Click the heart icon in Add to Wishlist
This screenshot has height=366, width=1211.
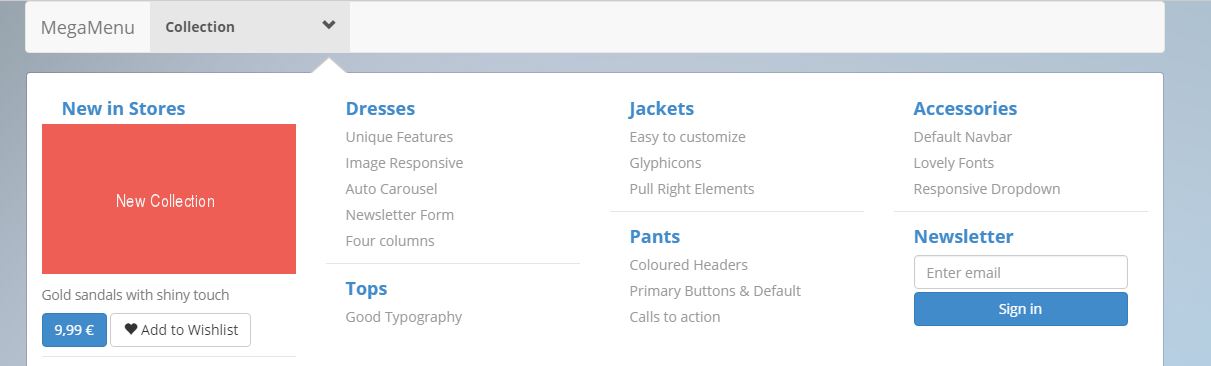(x=131, y=329)
